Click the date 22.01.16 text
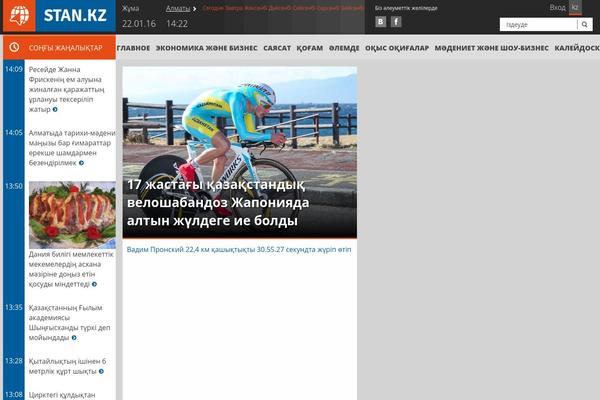The width and height of the screenshot is (600, 400). tap(139, 24)
